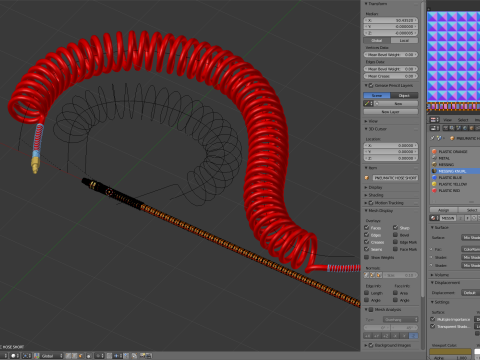This screenshot has height=360, width=480.
Task: Select the Local median toggle
Action: pos(404,40)
